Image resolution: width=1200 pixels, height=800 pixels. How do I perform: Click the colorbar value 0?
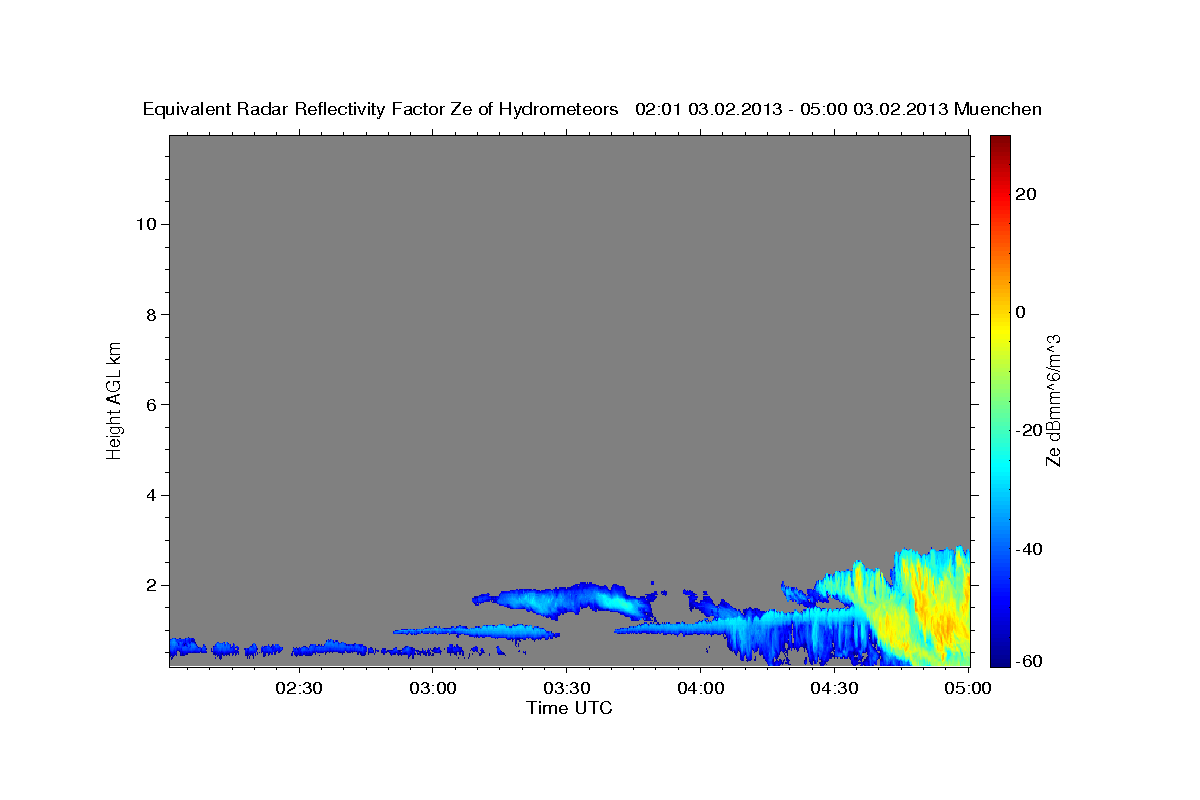[x=1021, y=312]
